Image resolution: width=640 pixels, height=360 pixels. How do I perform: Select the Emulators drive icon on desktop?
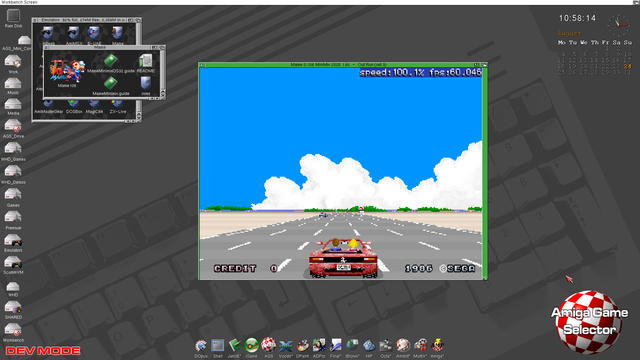point(13,240)
